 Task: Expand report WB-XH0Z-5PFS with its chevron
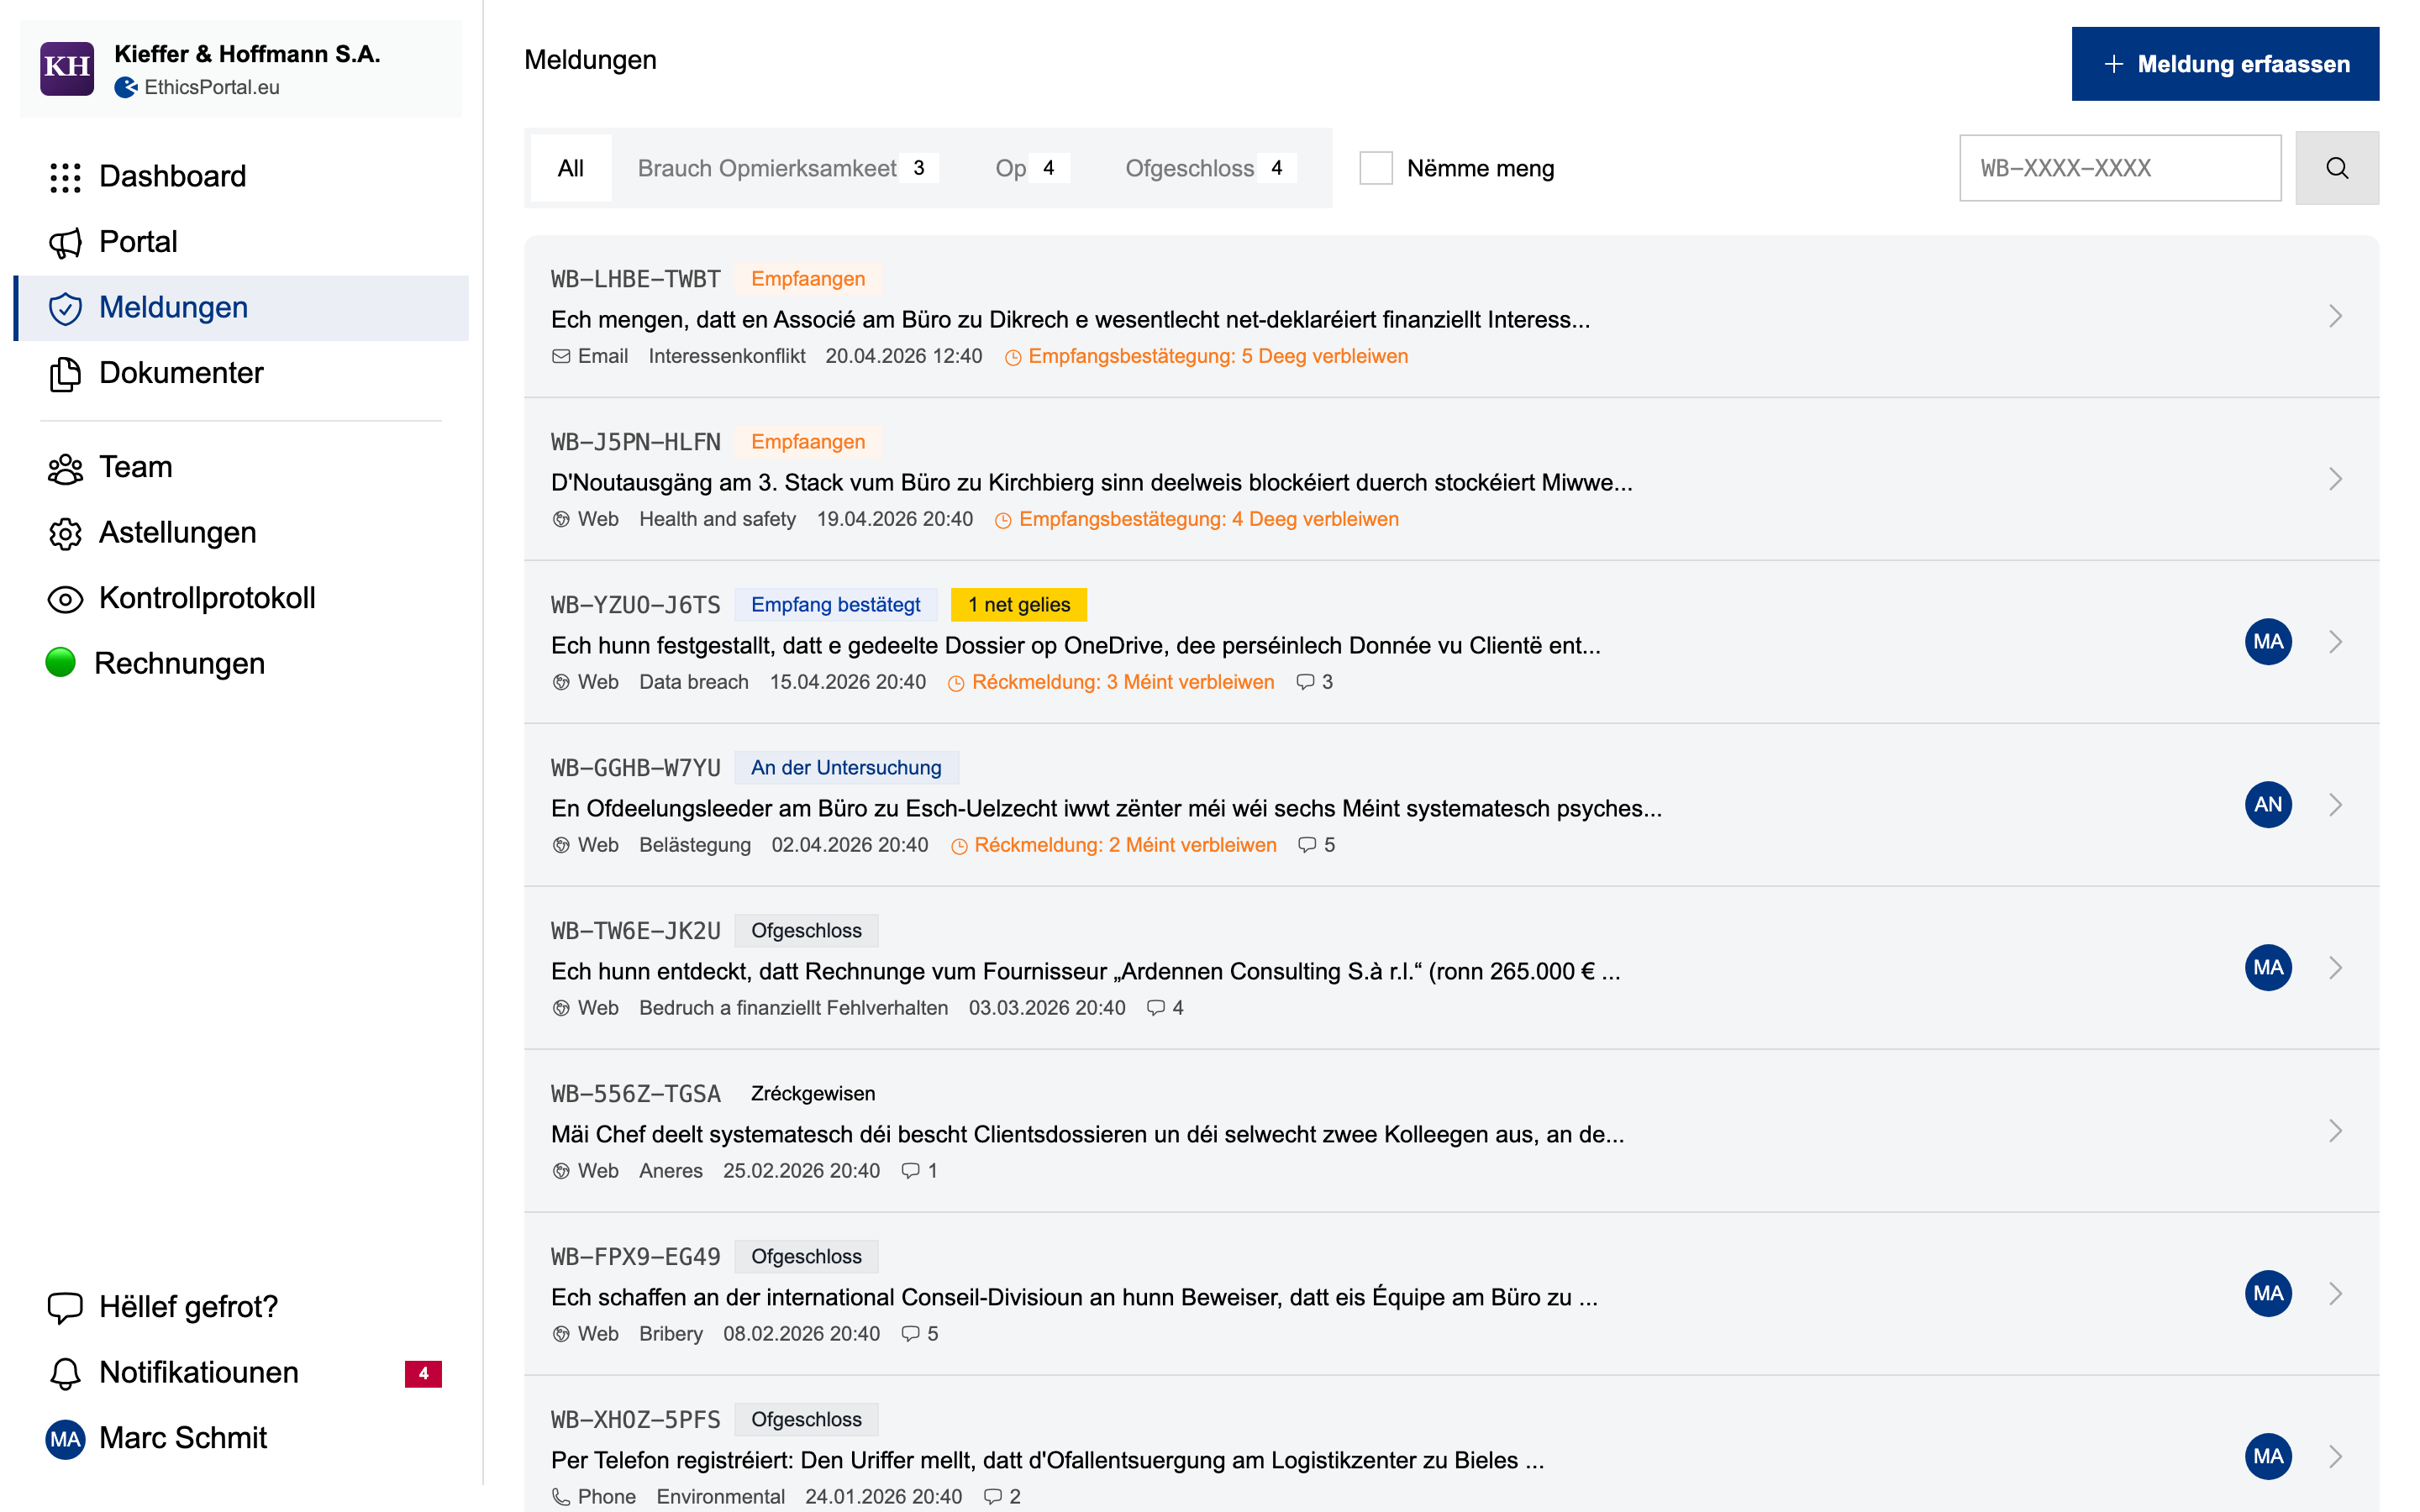(2336, 1456)
